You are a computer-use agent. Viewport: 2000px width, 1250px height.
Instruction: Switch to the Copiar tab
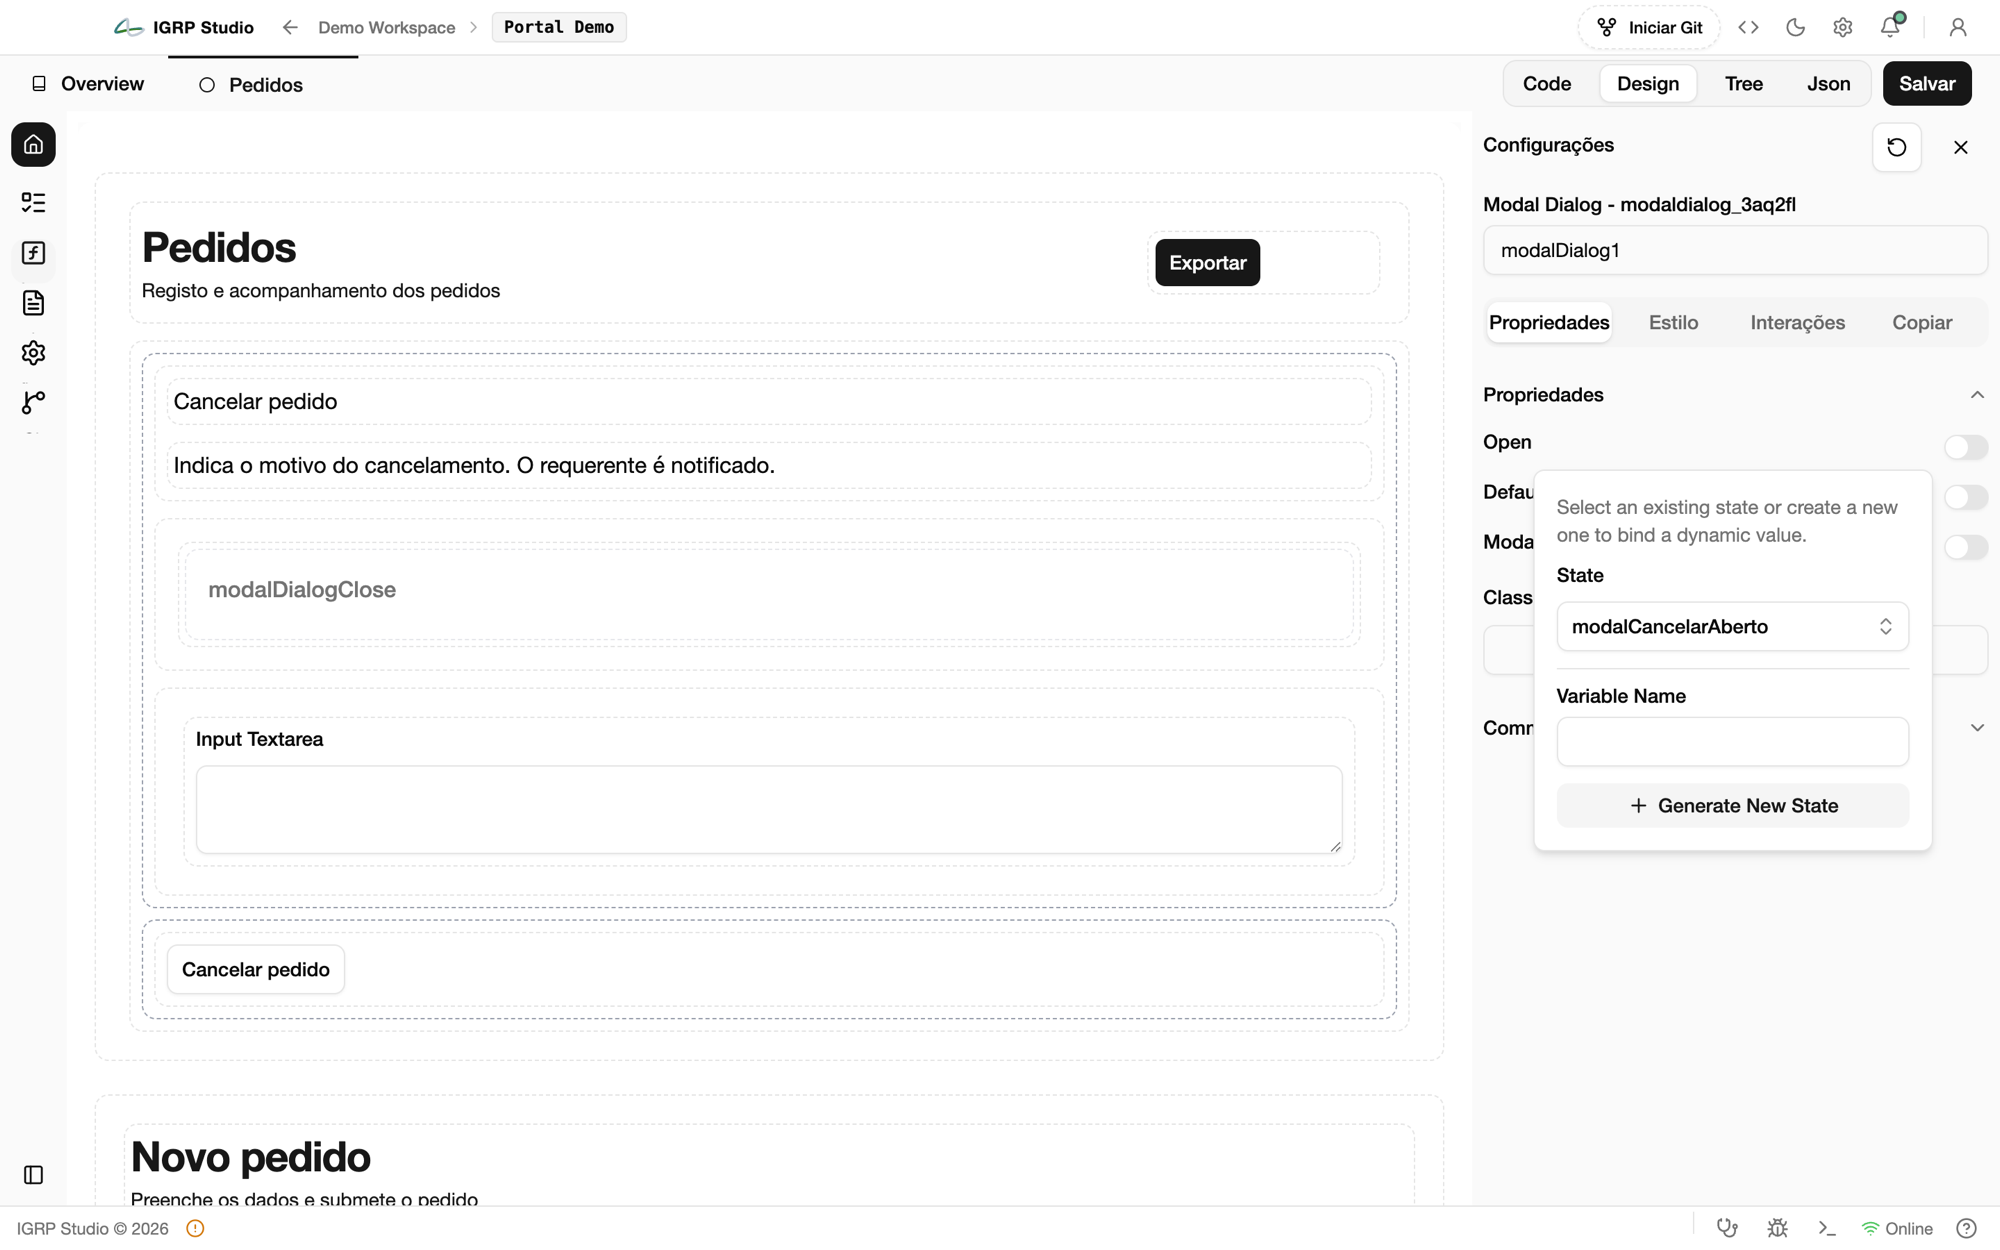(x=1921, y=322)
